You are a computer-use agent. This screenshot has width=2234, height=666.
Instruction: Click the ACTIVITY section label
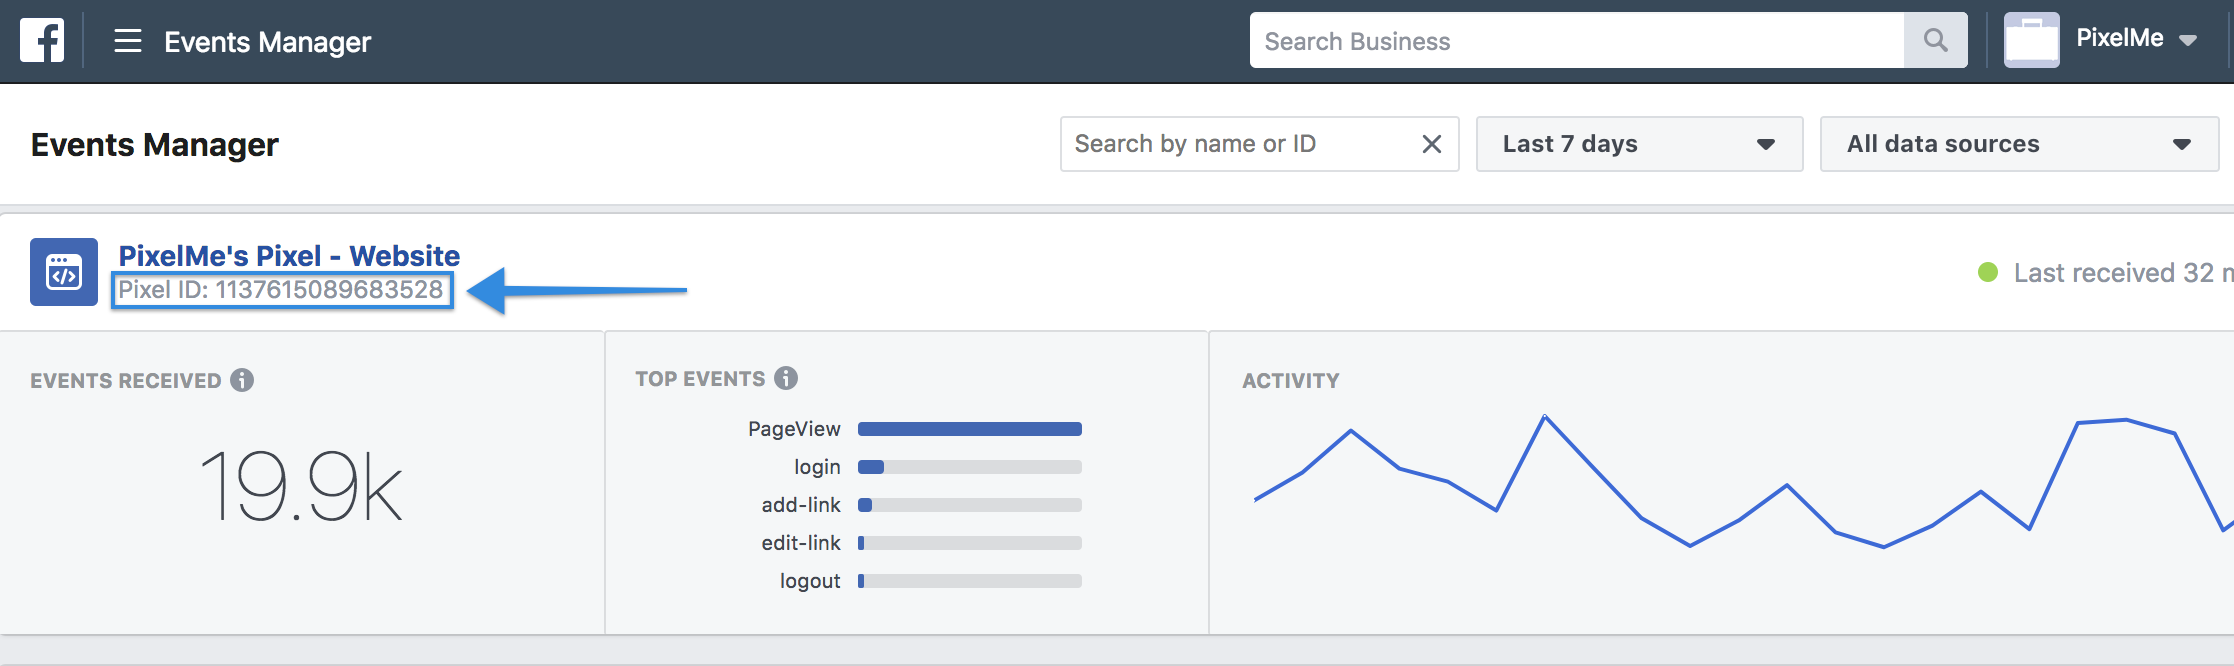[x=1291, y=381]
